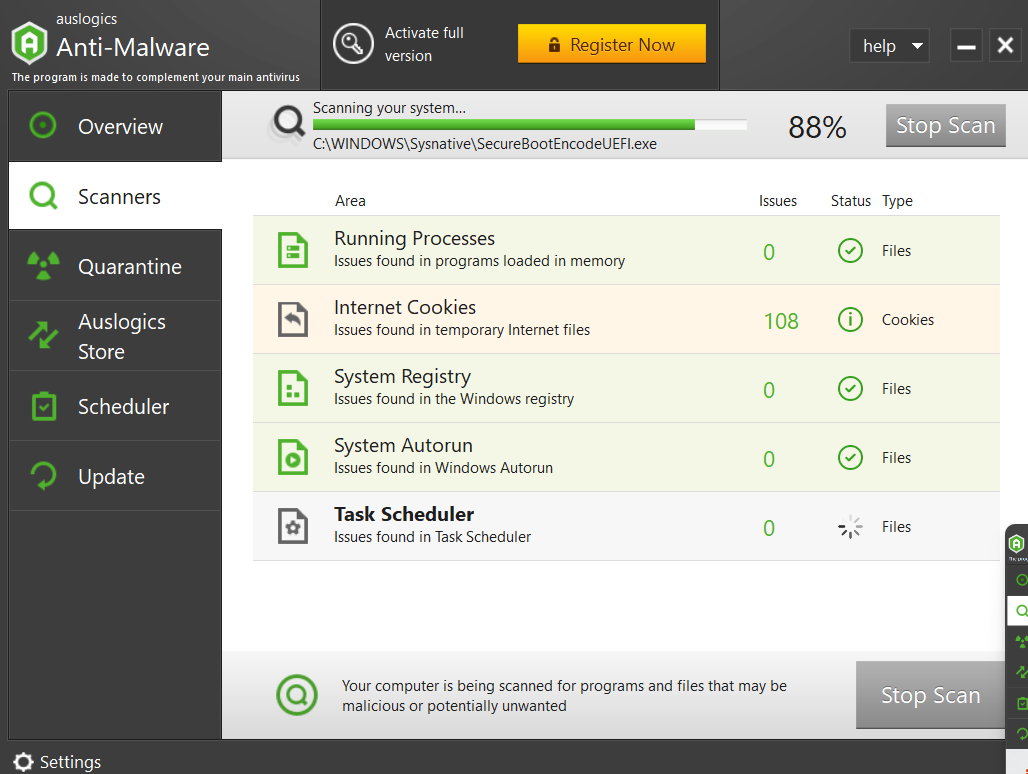Viewport: 1028px width, 774px height.
Task: Click the scan progress bar
Action: click(x=529, y=125)
